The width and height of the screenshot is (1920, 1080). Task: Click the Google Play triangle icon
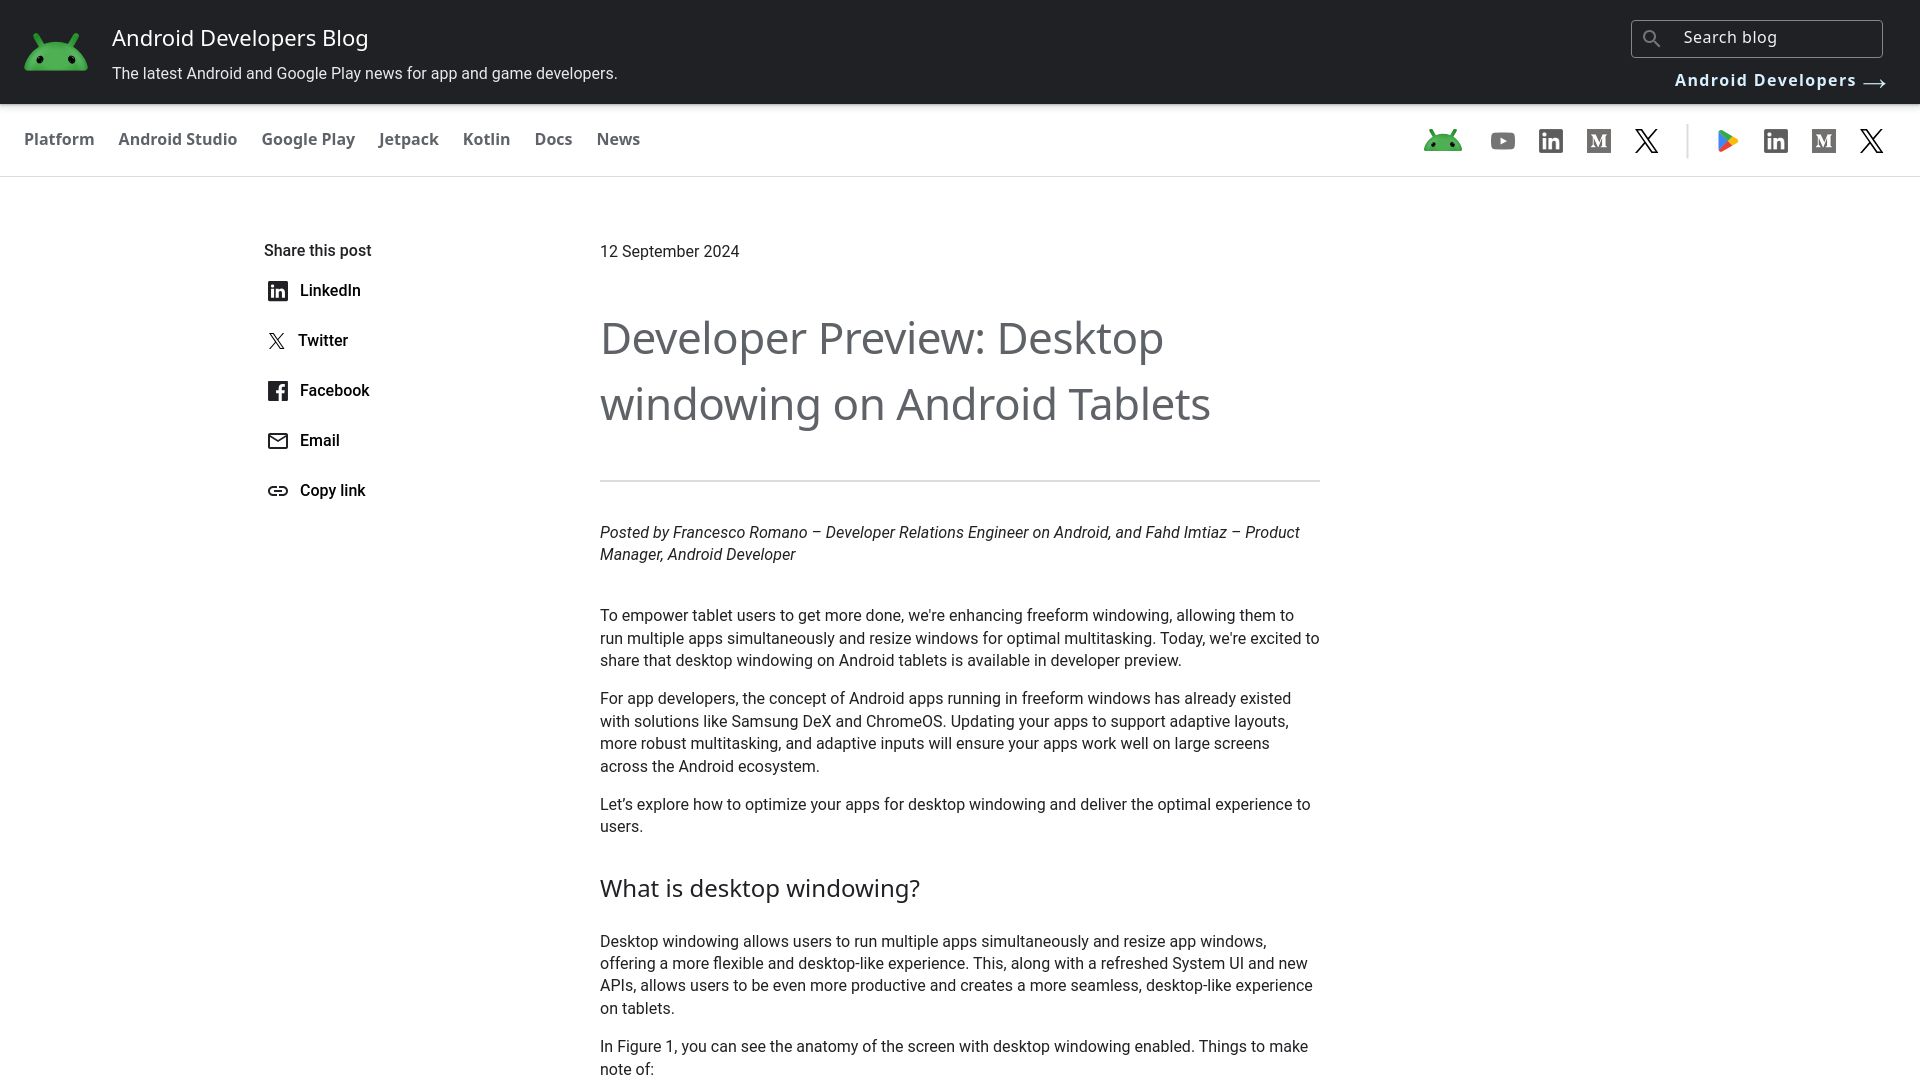(x=1728, y=141)
